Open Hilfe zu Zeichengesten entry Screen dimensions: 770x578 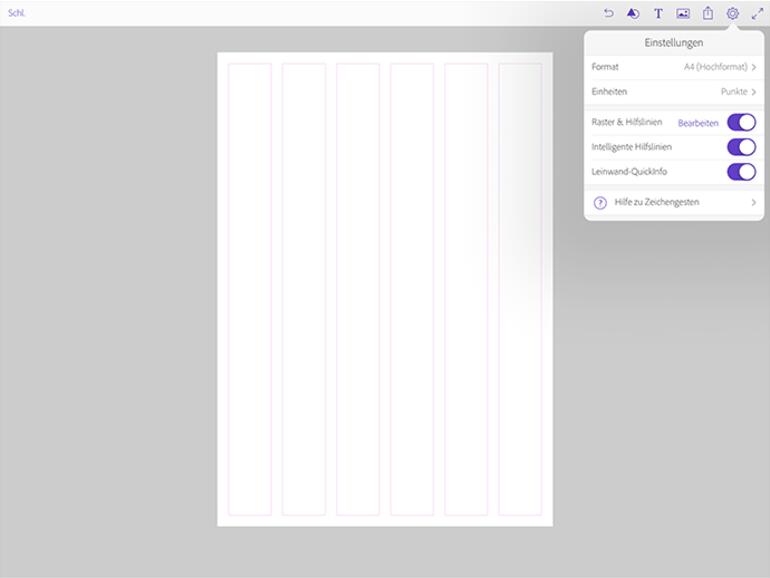(674, 202)
